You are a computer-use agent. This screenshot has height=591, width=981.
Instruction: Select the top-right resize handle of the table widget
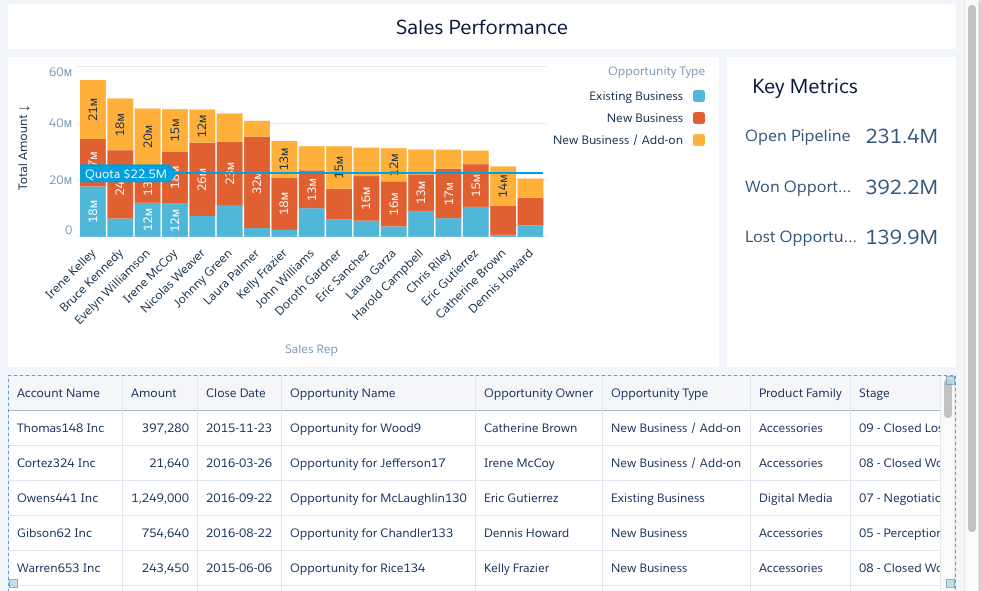[950, 380]
